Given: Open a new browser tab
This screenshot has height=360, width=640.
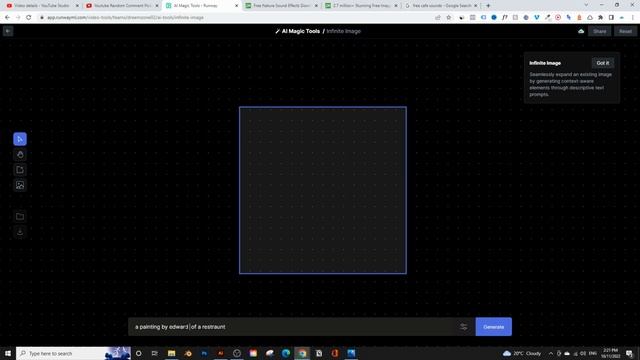Looking at the screenshot, I should click(x=488, y=6).
